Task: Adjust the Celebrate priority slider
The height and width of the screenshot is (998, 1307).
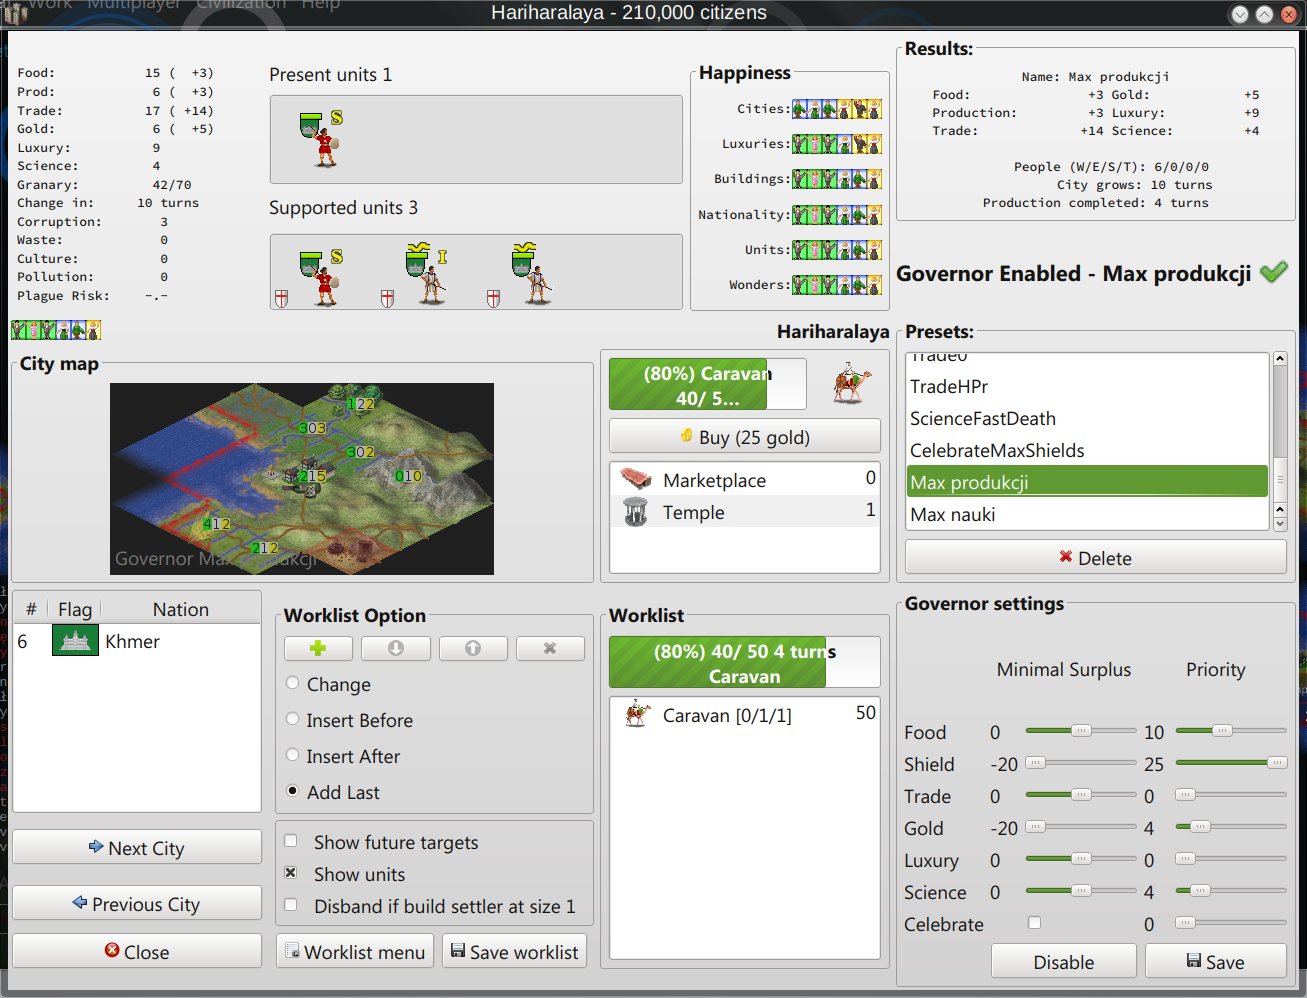Action: pyautogui.click(x=1231, y=923)
